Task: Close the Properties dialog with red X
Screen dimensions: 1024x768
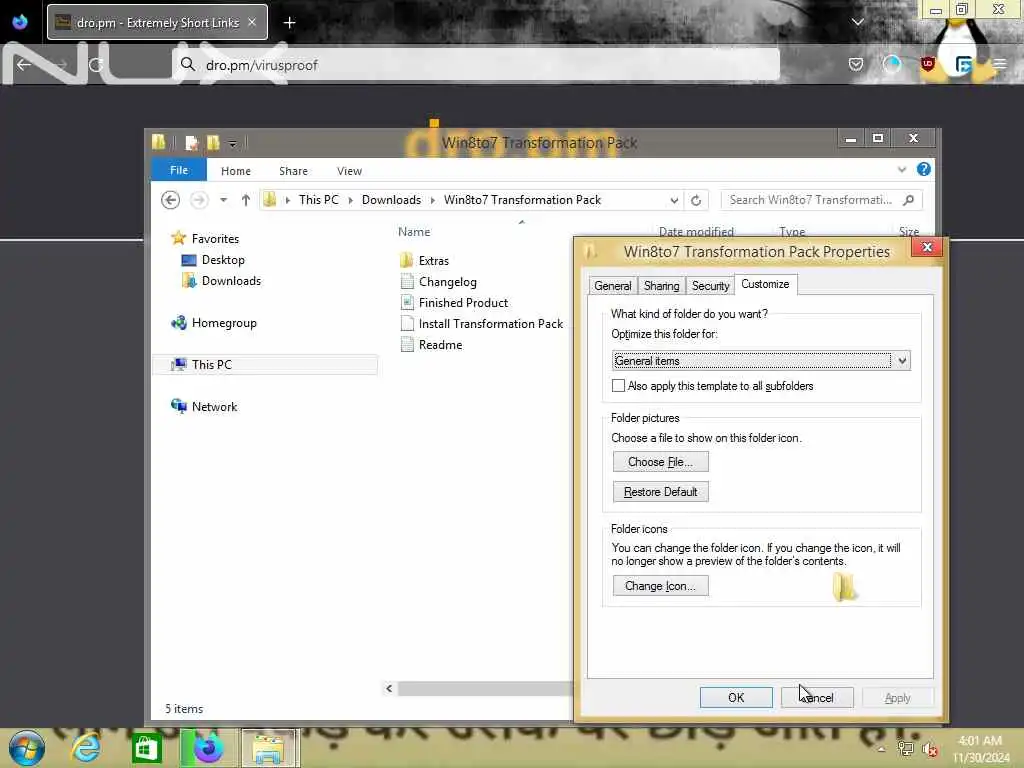Action: coord(927,247)
